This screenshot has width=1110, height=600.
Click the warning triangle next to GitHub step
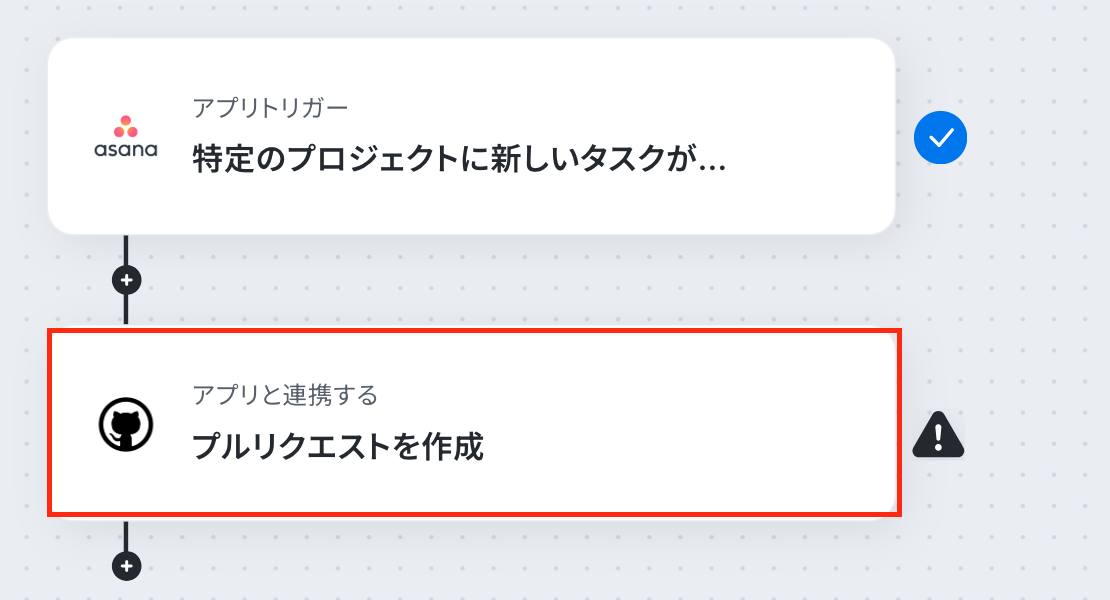point(938,434)
